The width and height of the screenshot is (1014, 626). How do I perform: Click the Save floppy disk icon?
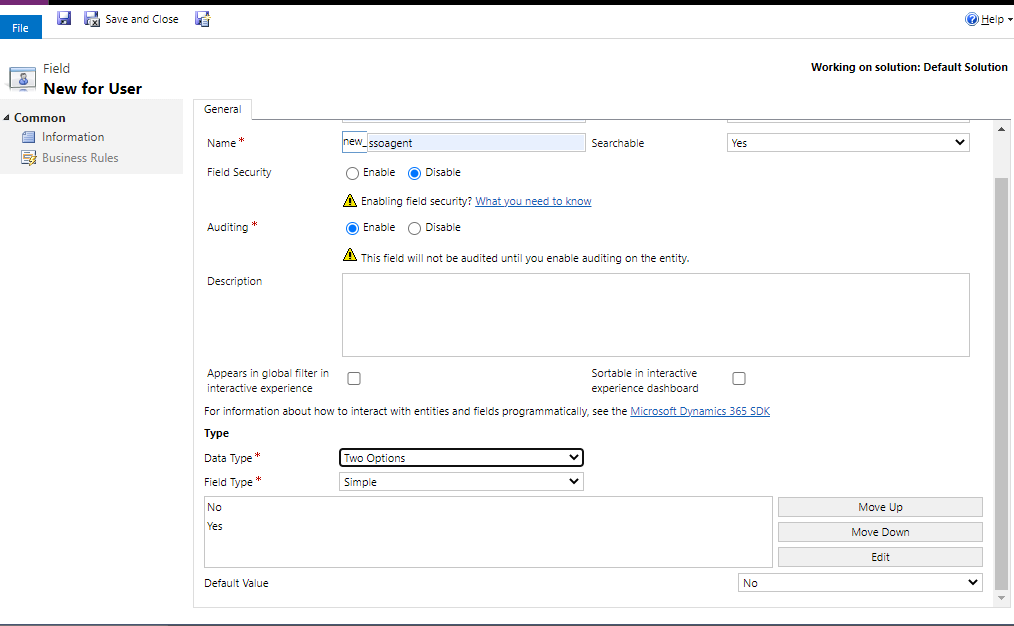click(64, 18)
